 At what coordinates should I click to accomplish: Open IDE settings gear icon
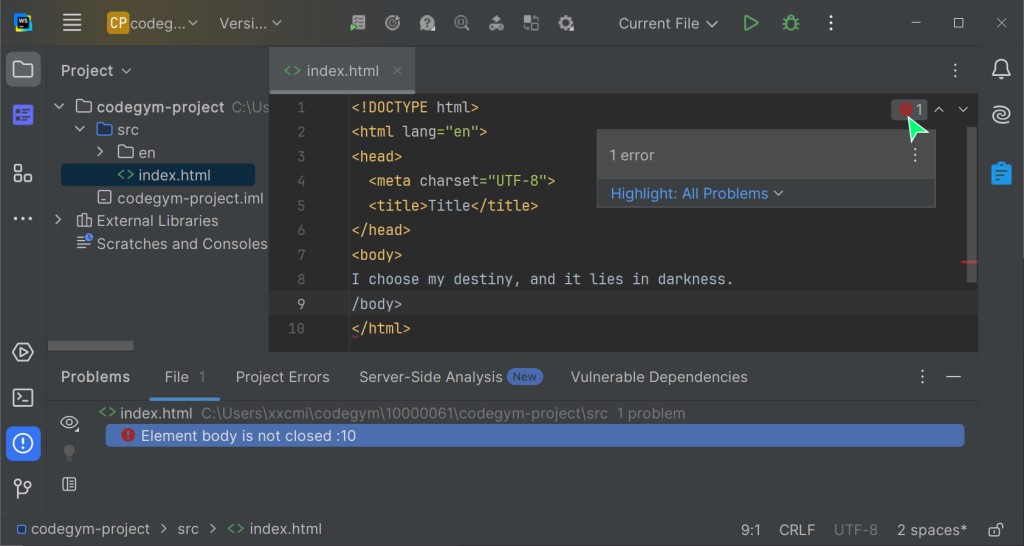(566, 23)
